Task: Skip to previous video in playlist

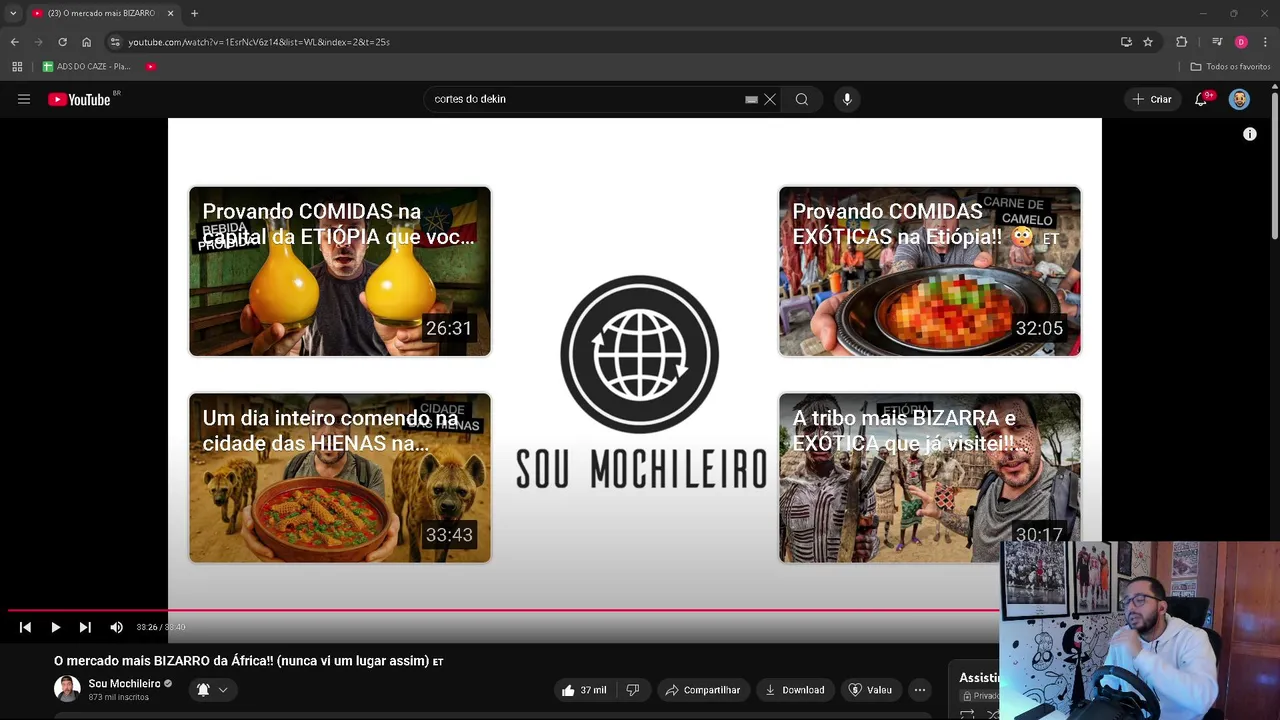Action: pos(25,627)
